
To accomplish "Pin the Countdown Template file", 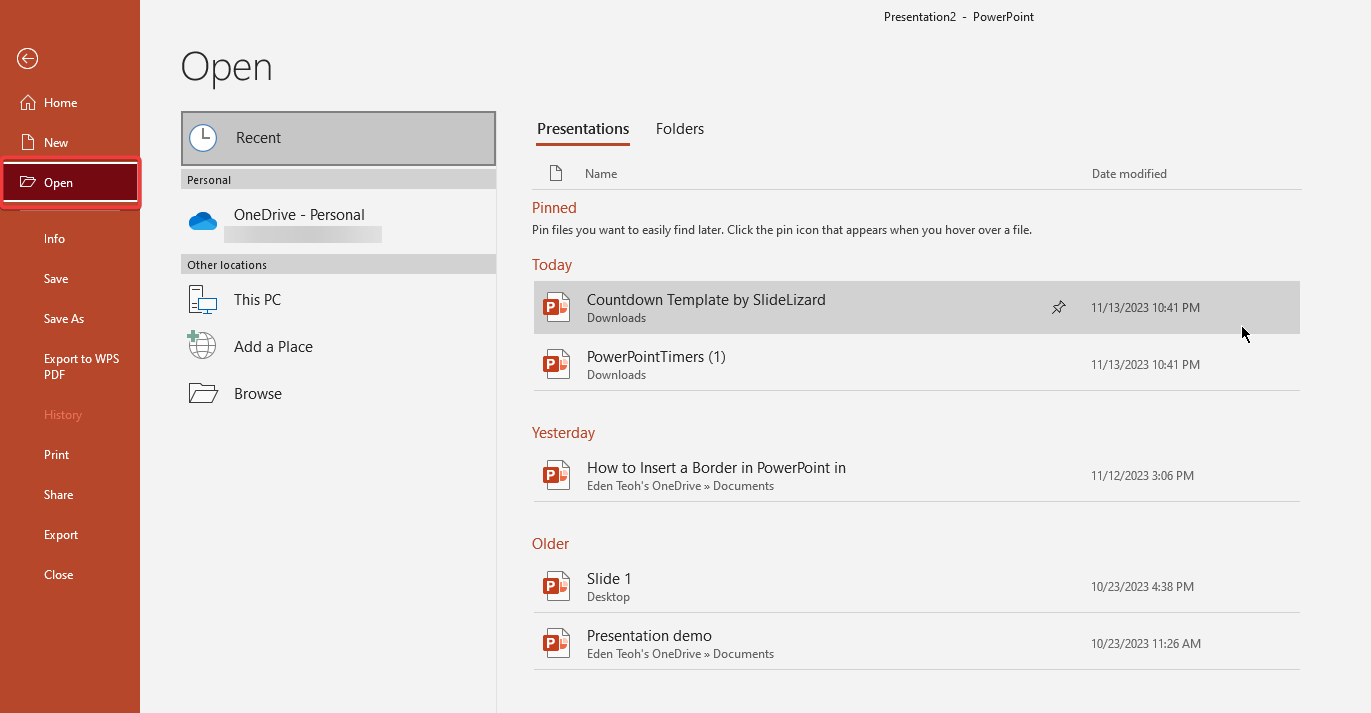I will click(x=1058, y=308).
